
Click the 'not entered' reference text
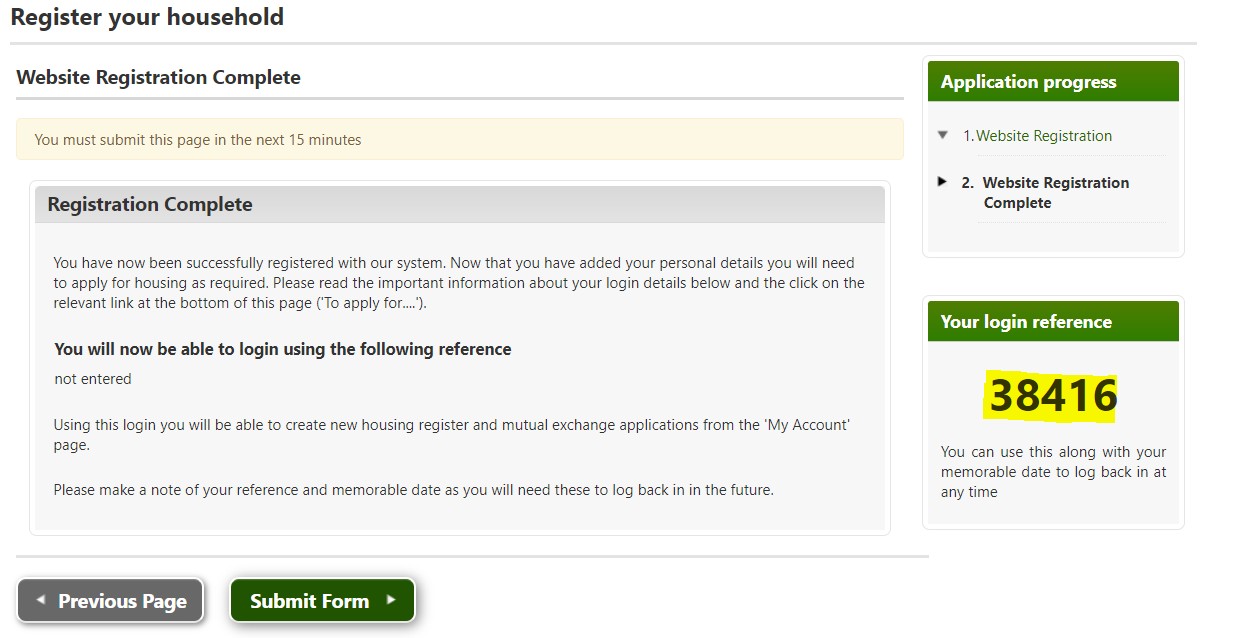click(x=93, y=379)
